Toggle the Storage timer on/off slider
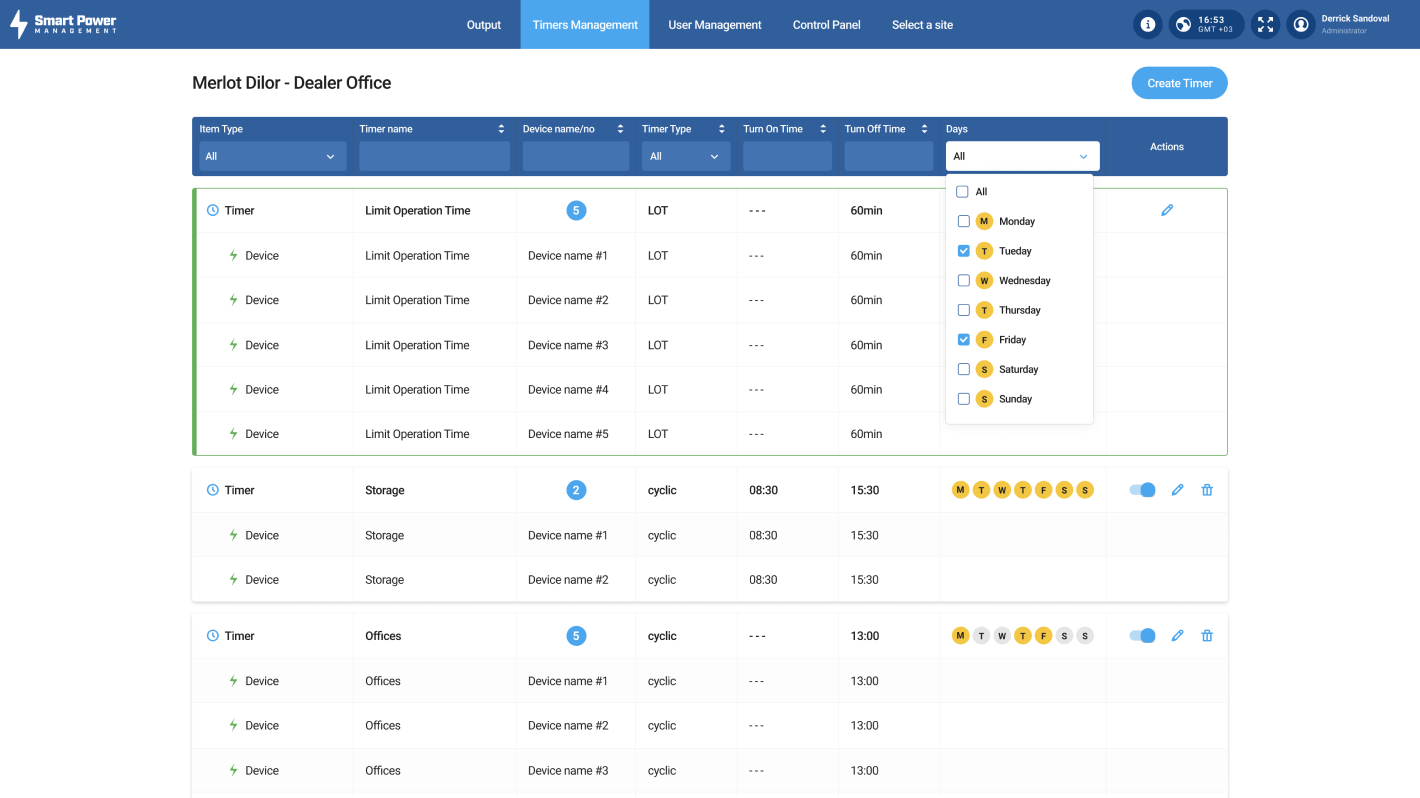Screen dimensions: 1420x798 click(1141, 490)
